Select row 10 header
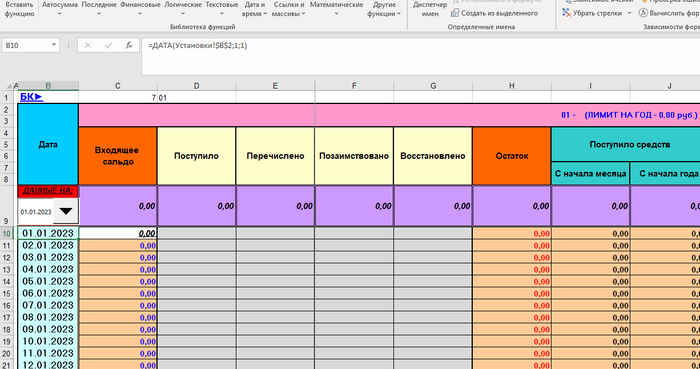This screenshot has width=700, height=369. [7, 233]
